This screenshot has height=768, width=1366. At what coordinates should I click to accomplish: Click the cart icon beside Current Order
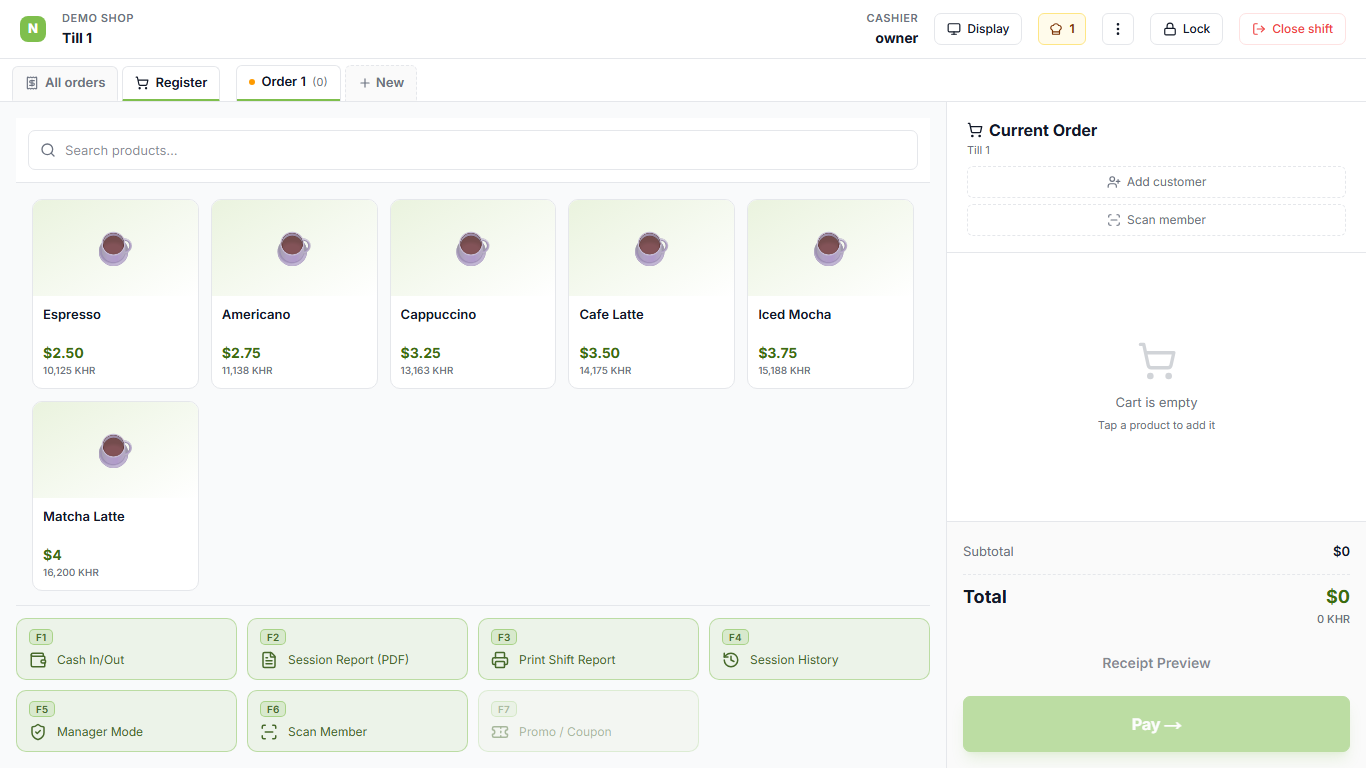pyautogui.click(x=975, y=130)
